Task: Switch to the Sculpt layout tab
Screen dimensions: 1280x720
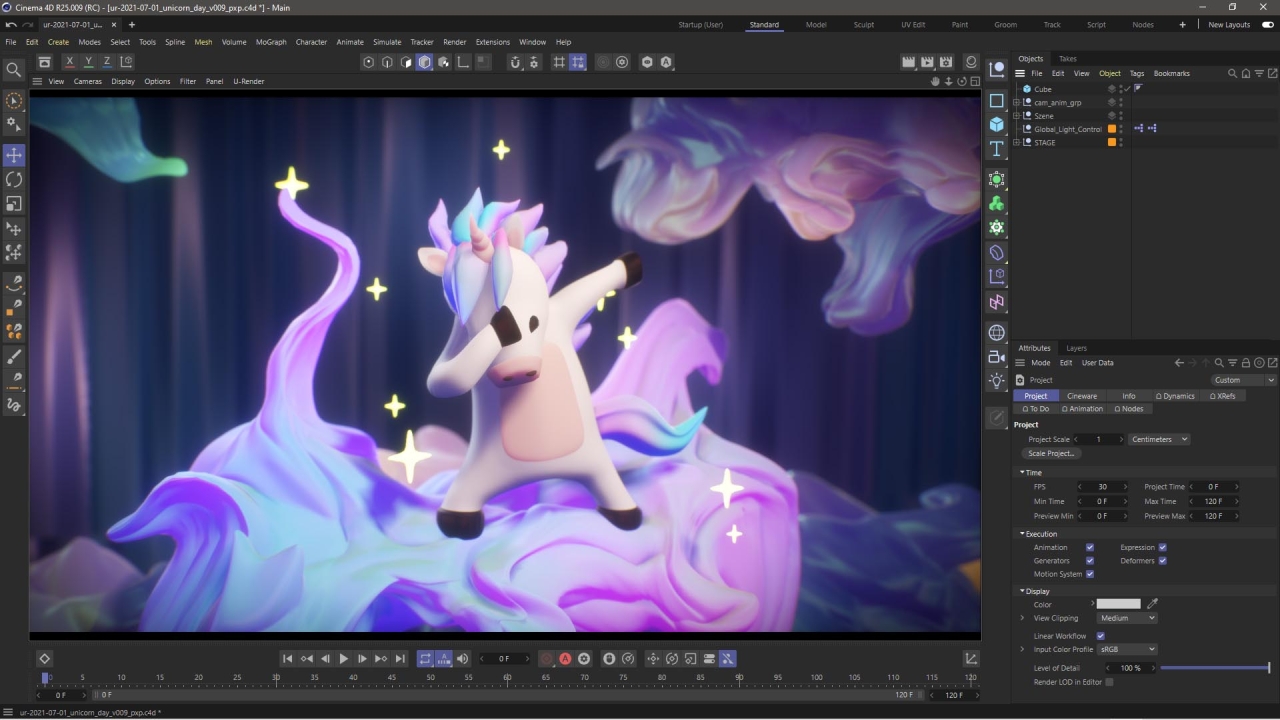Action: 863,25
